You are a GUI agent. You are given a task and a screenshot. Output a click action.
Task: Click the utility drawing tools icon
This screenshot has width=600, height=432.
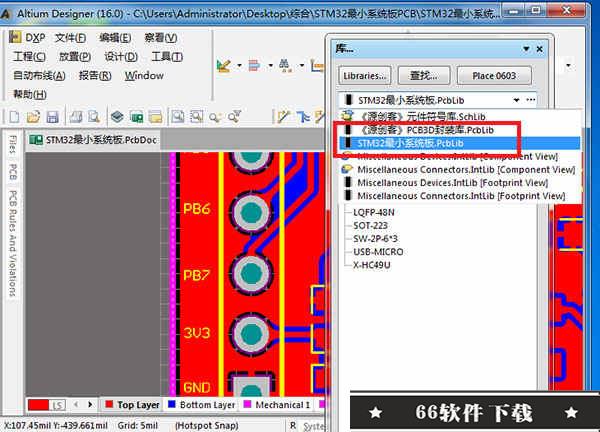223,66
